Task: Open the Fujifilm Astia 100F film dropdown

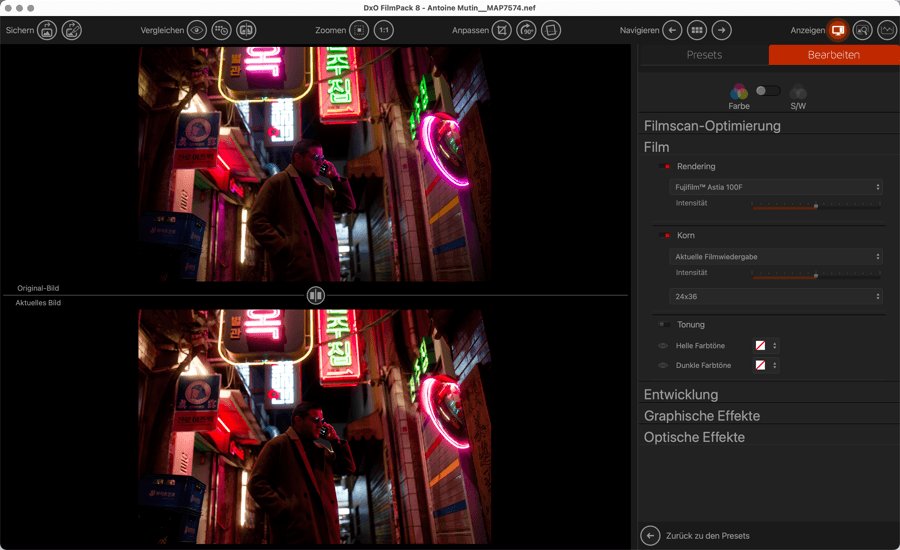Action: point(776,187)
